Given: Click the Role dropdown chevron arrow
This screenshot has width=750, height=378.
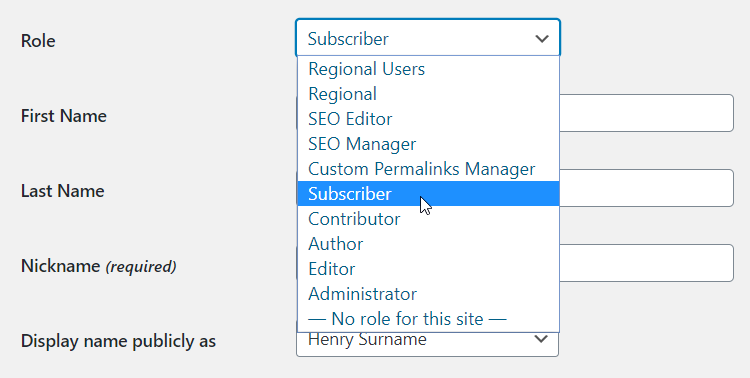Looking at the screenshot, I should tap(542, 38).
